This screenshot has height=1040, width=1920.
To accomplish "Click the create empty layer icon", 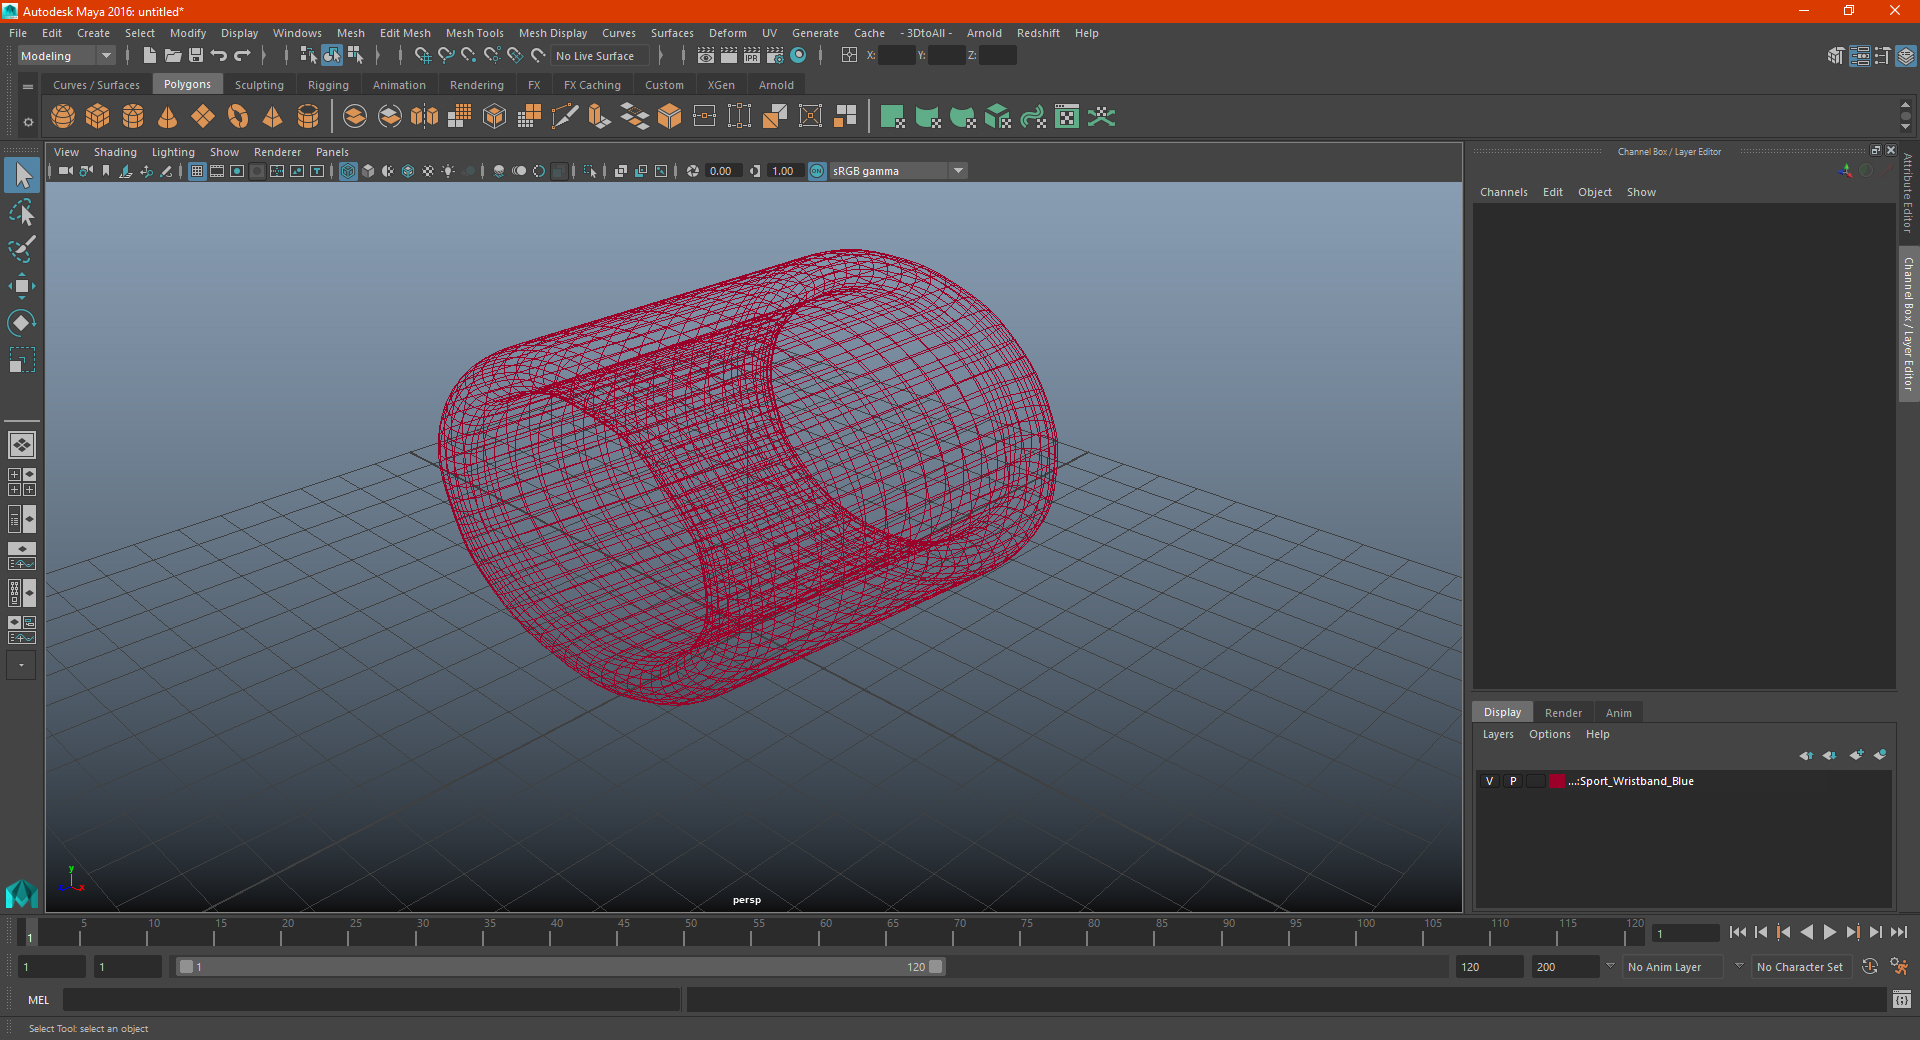I will (x=1856, y=755).
